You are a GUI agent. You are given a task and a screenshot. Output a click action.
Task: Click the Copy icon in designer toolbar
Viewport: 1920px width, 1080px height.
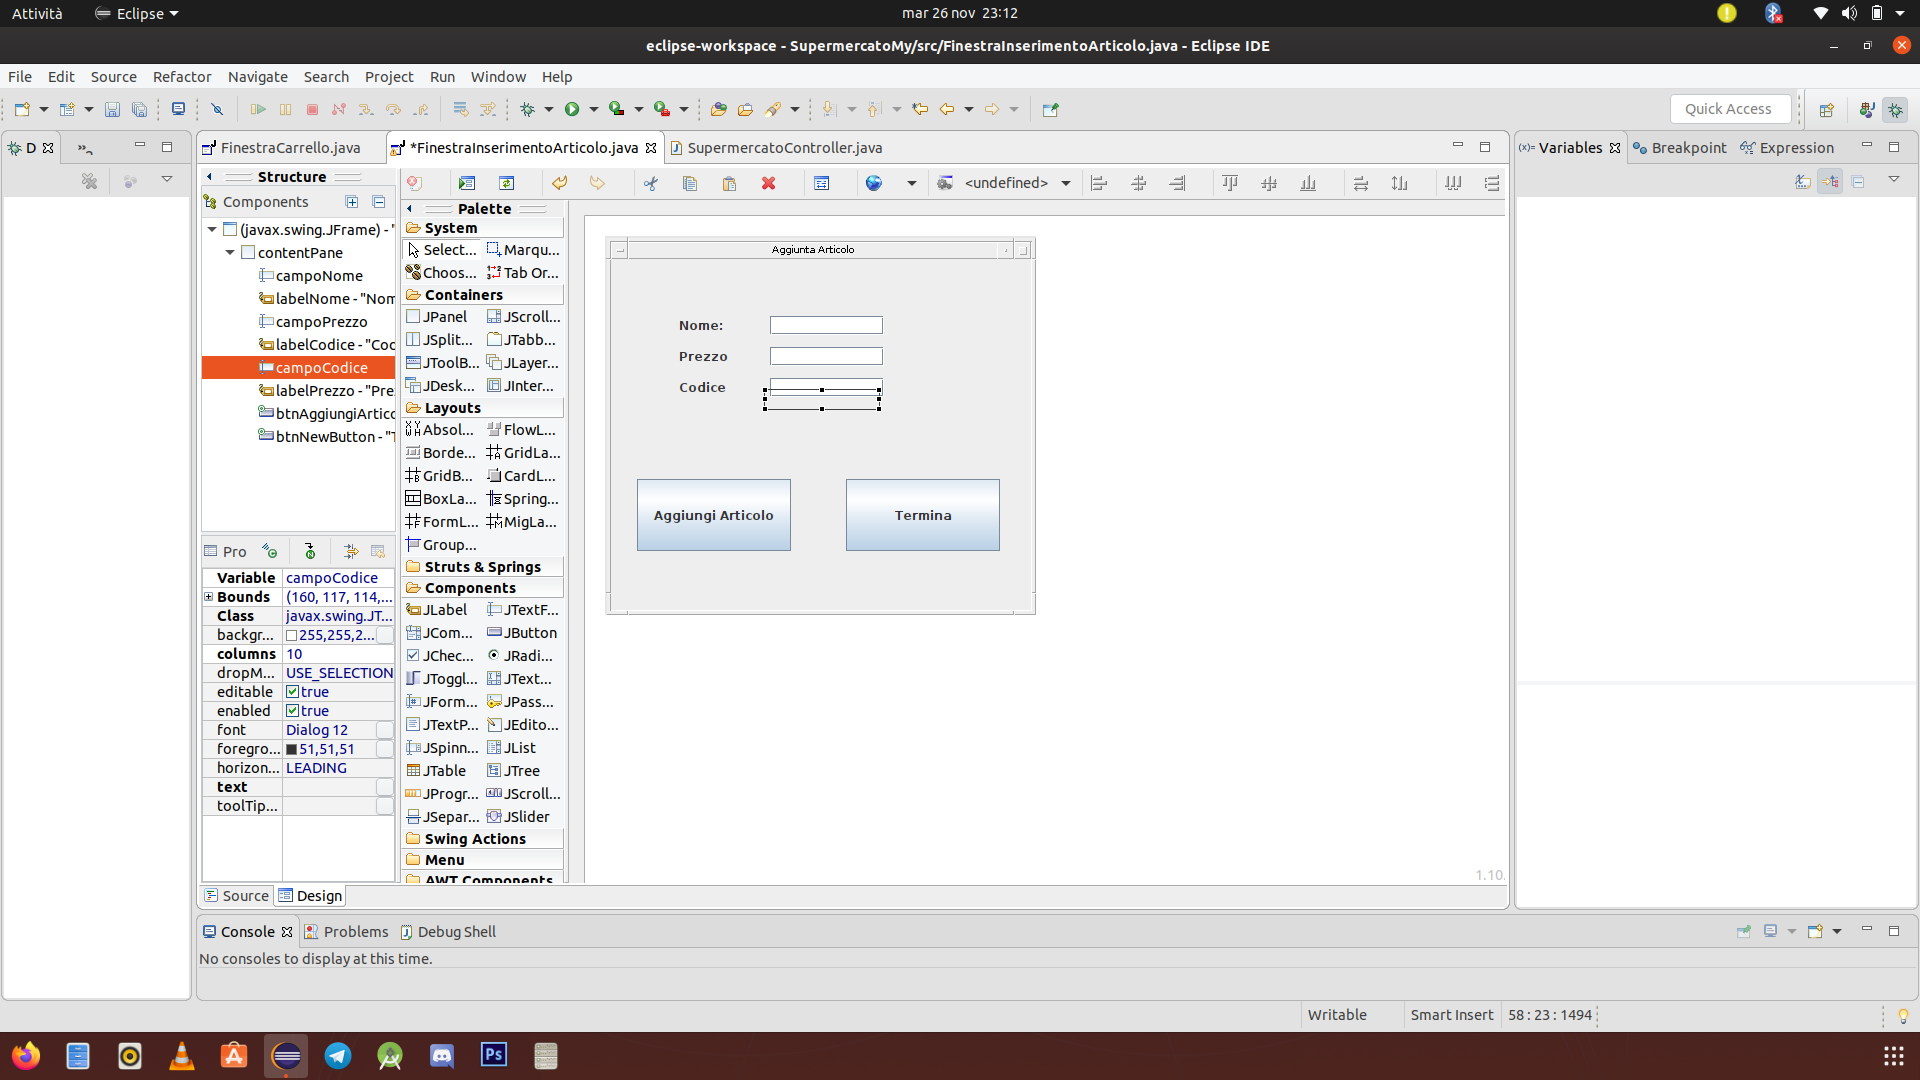(690, 183)
